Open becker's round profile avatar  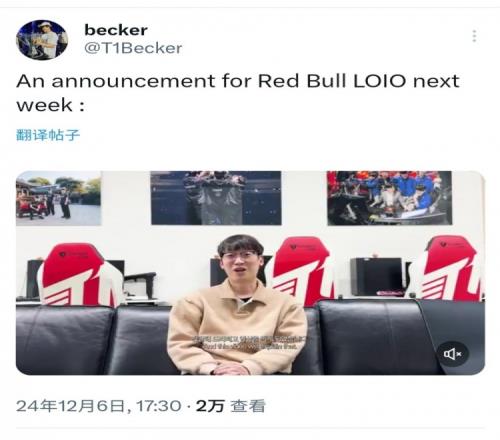[x=42, y=40]
